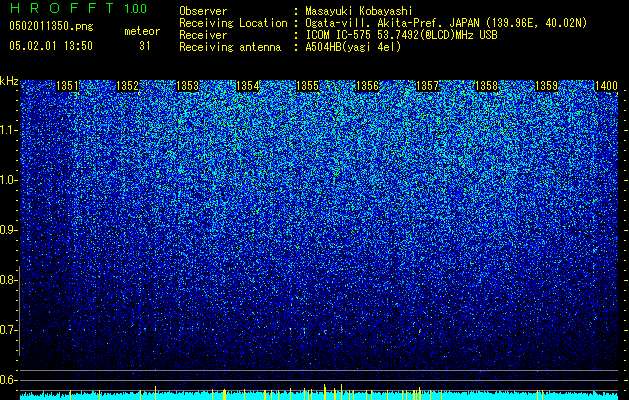Click the 0.7 kHz axis label
Screen dimensions: 629x400
coord(8,330)
